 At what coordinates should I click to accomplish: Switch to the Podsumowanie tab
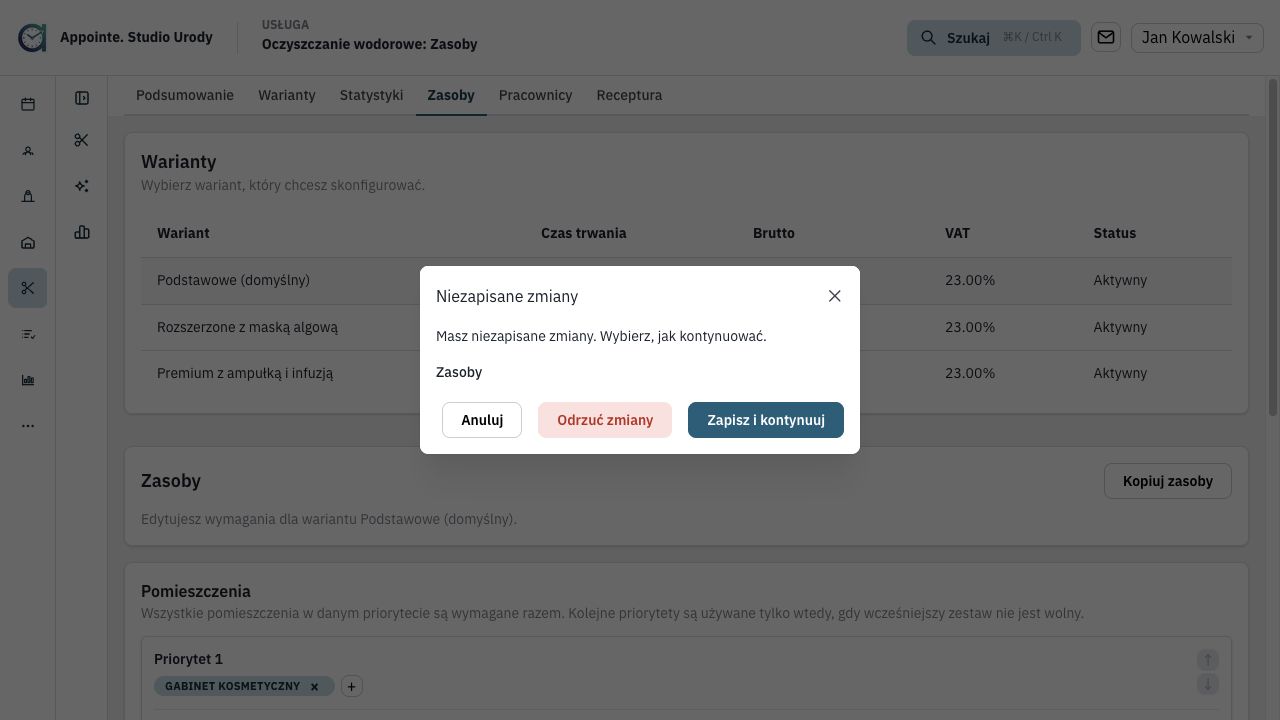[185, 95]
